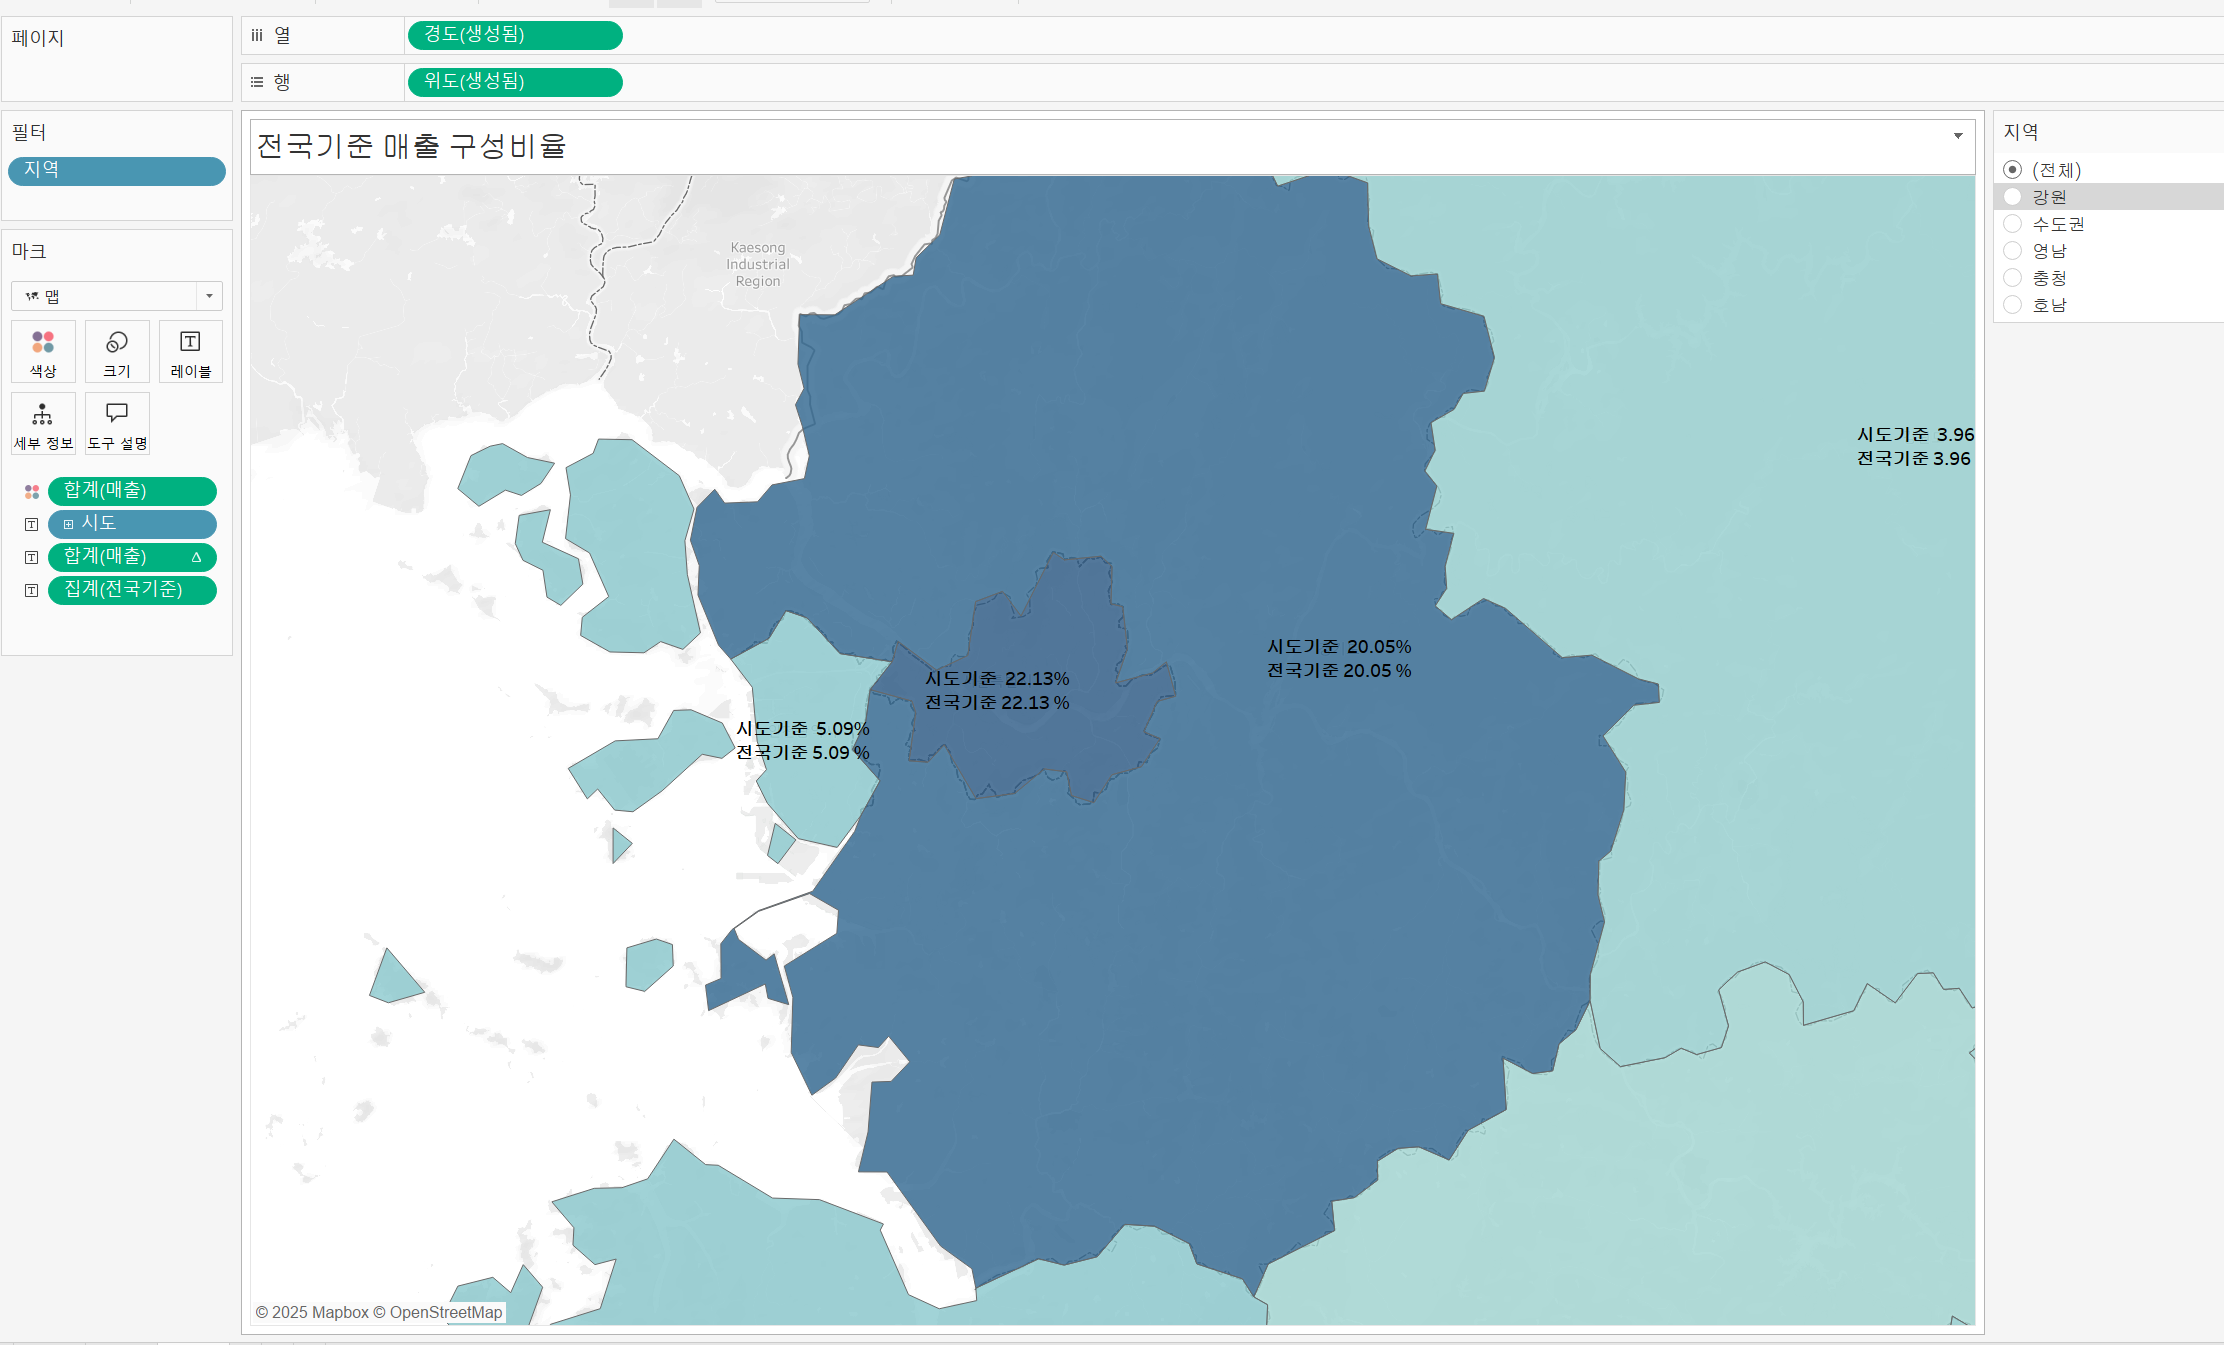The image size is (2224, 1345).
Task: Select the 강원 radio button
Action: click(2013, 197)
